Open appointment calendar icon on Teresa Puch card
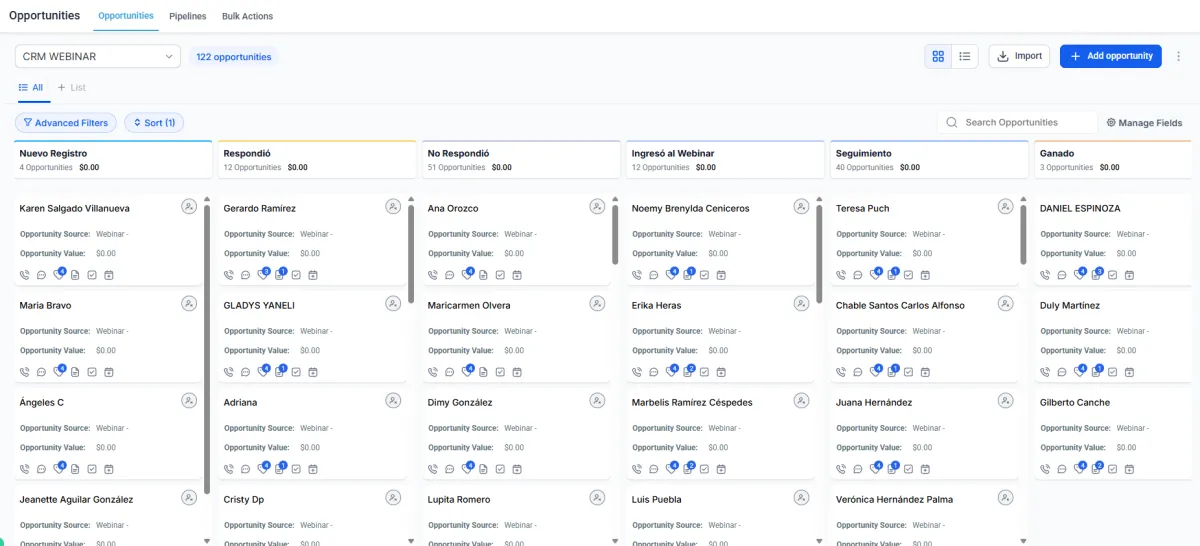The width and height of the screenshot is (1200, 546). click(925, 275)
